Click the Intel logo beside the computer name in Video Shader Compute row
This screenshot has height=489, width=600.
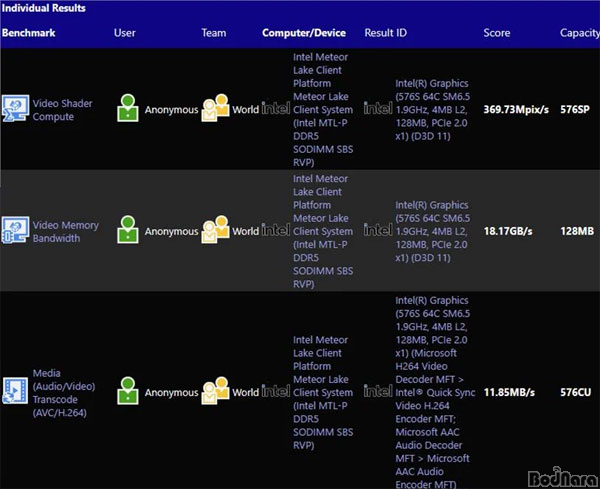pyautogui.click(x=276, y=109)
